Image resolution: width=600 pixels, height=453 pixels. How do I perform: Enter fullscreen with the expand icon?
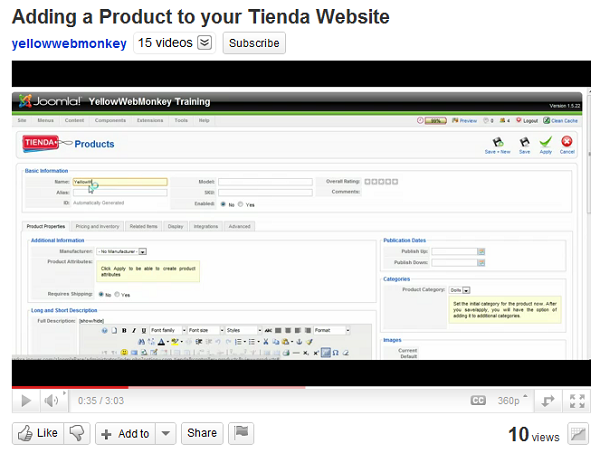pyautogui.click(x=577, y=401)
